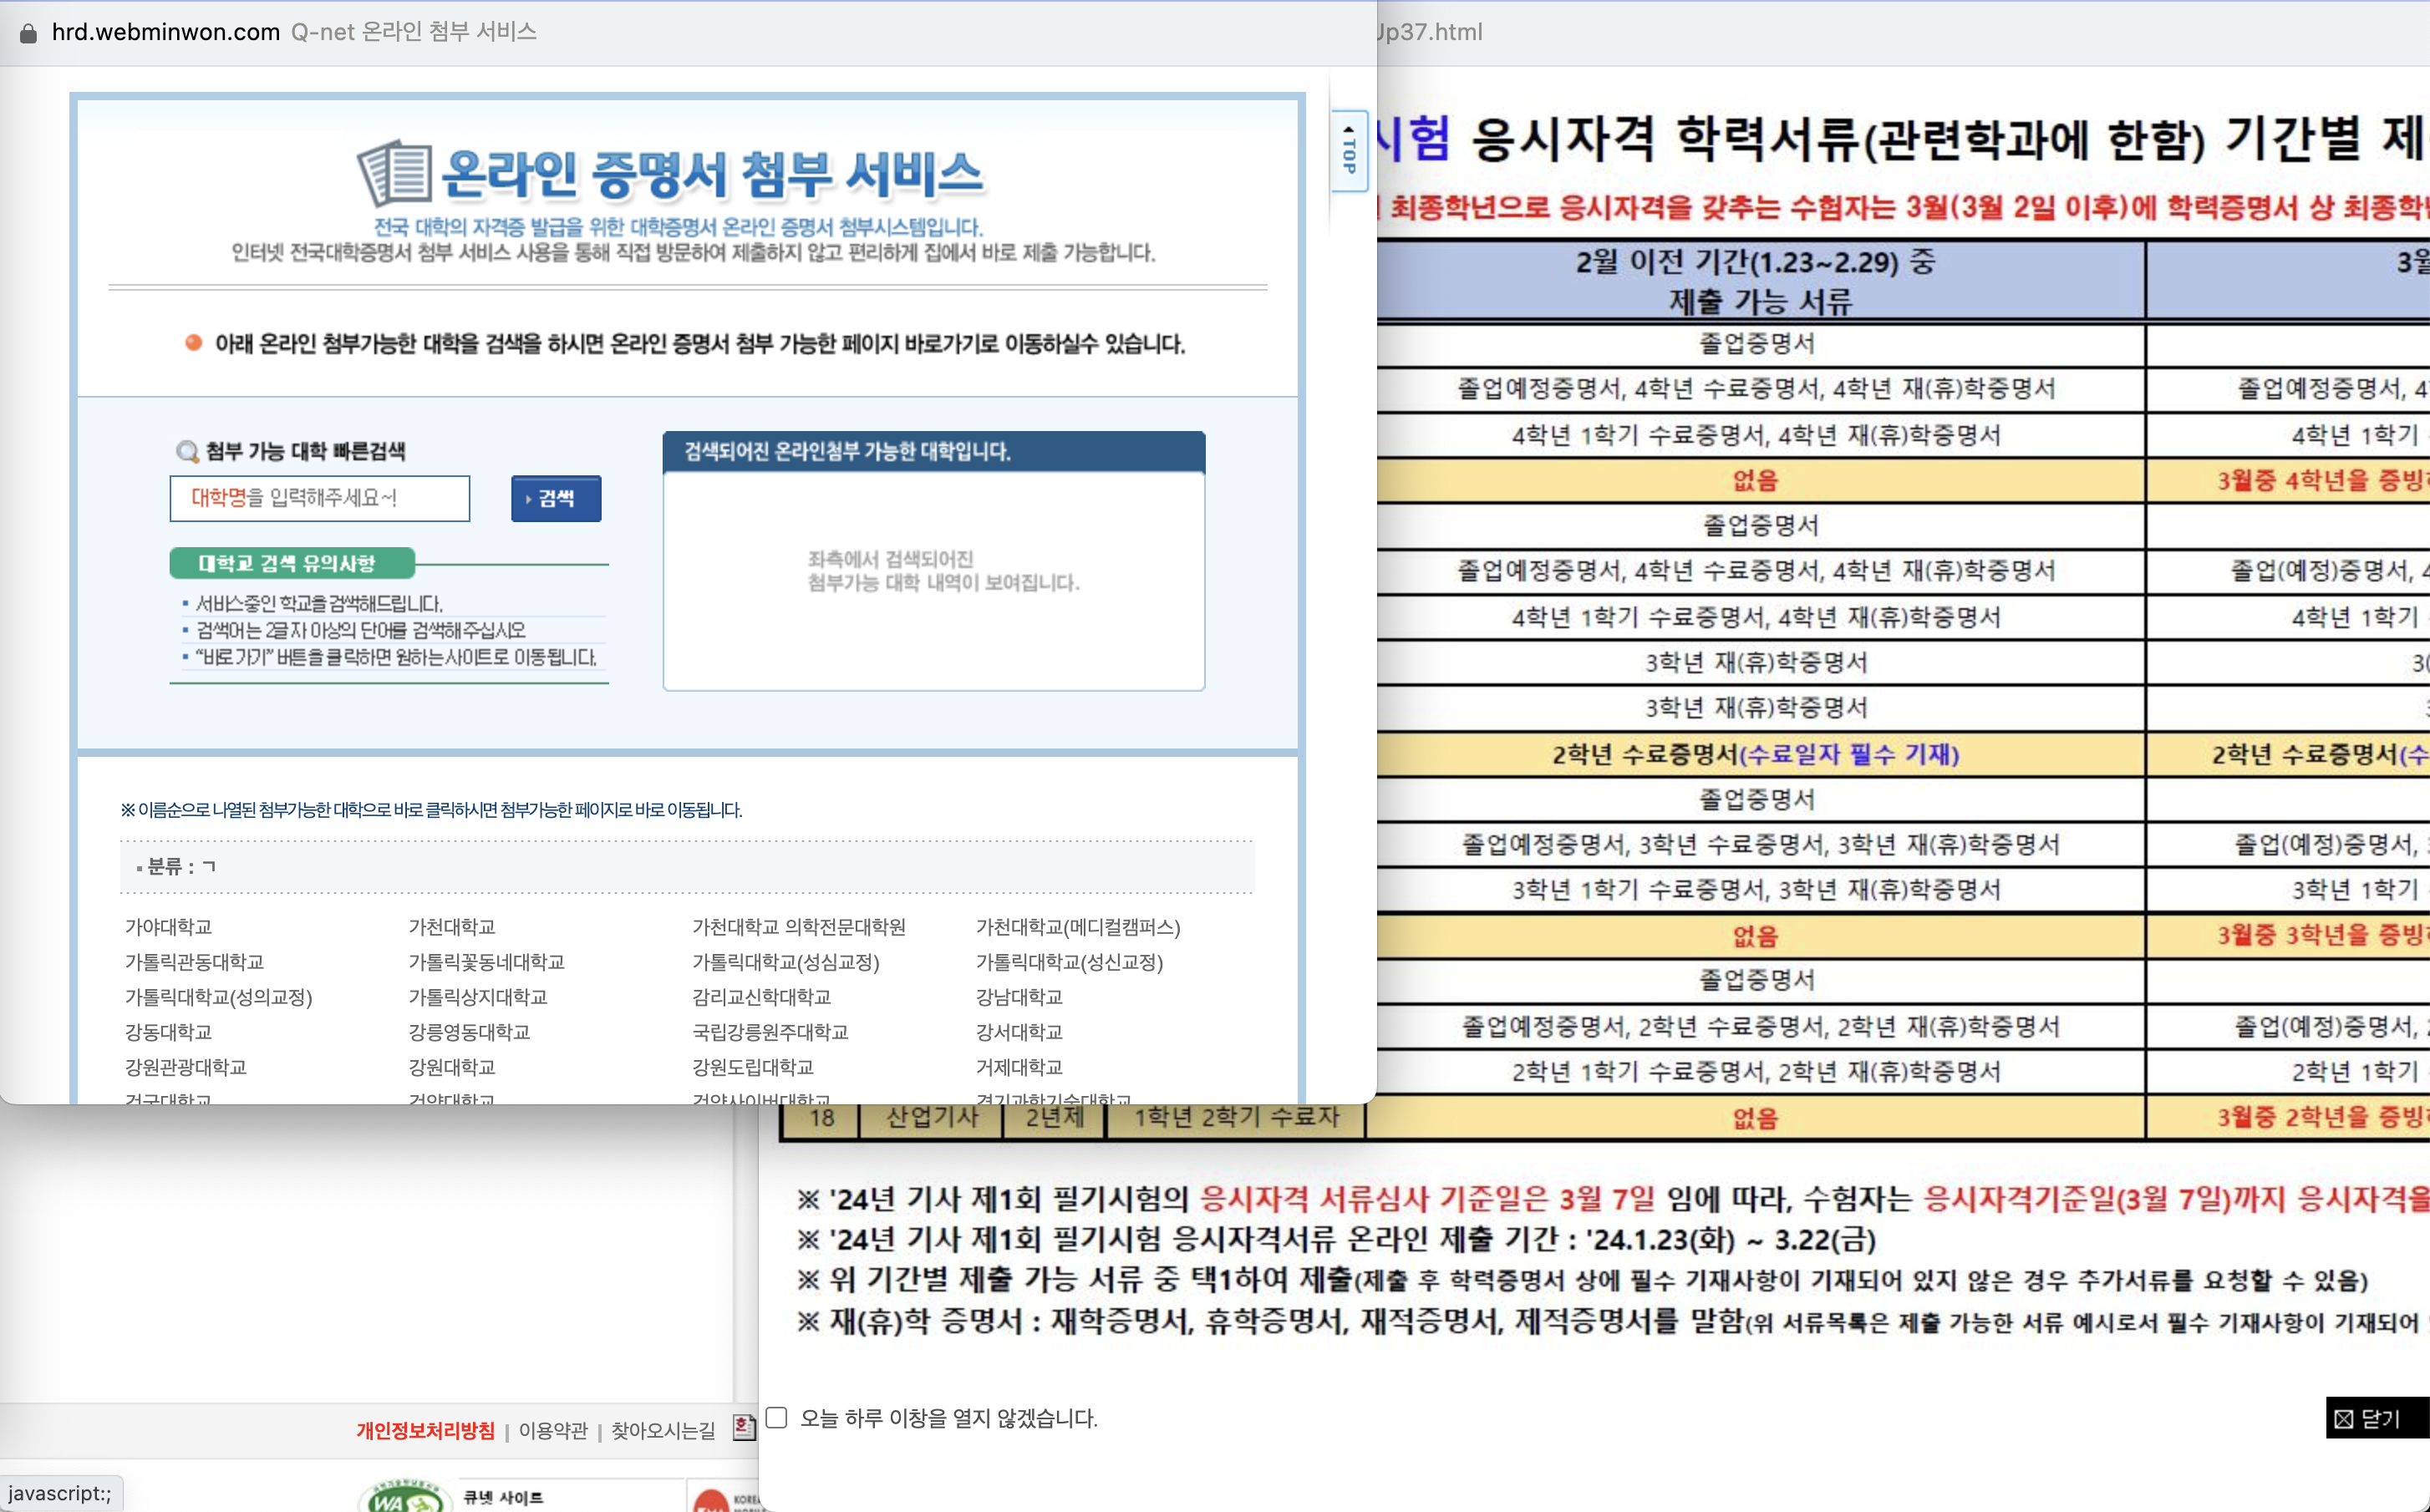Select 가톨릭대학교(성심교정) from the list

point(785,962)
